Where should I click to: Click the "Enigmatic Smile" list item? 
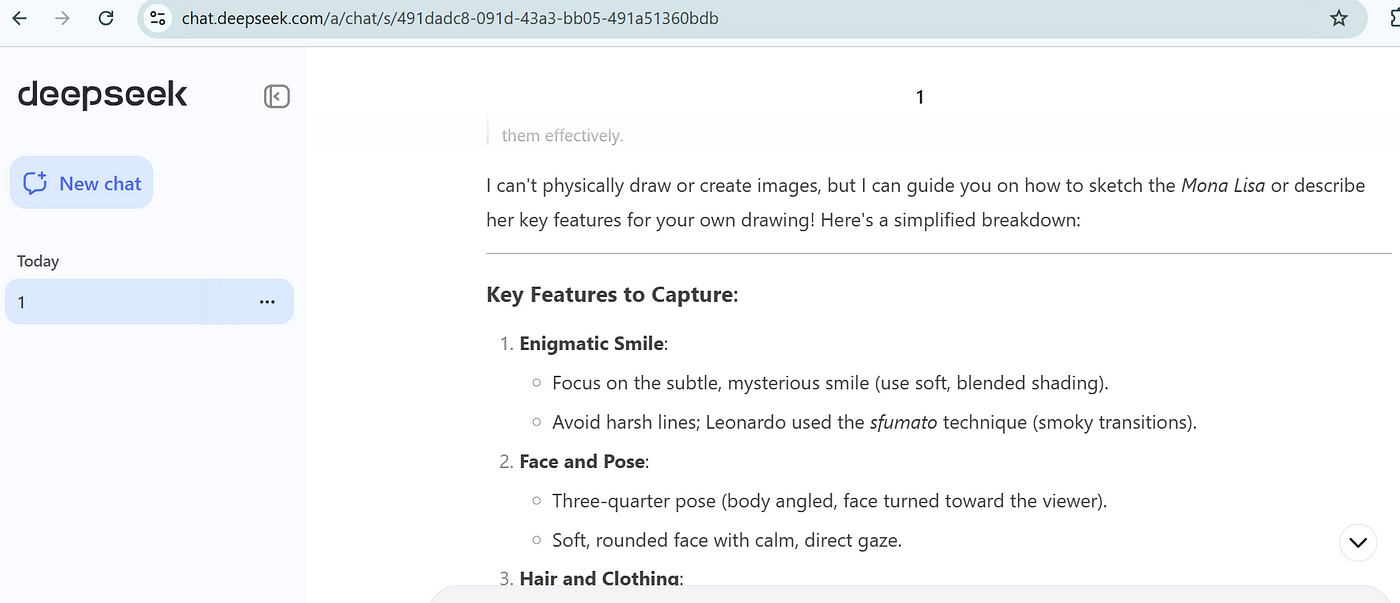pos(591,344)
